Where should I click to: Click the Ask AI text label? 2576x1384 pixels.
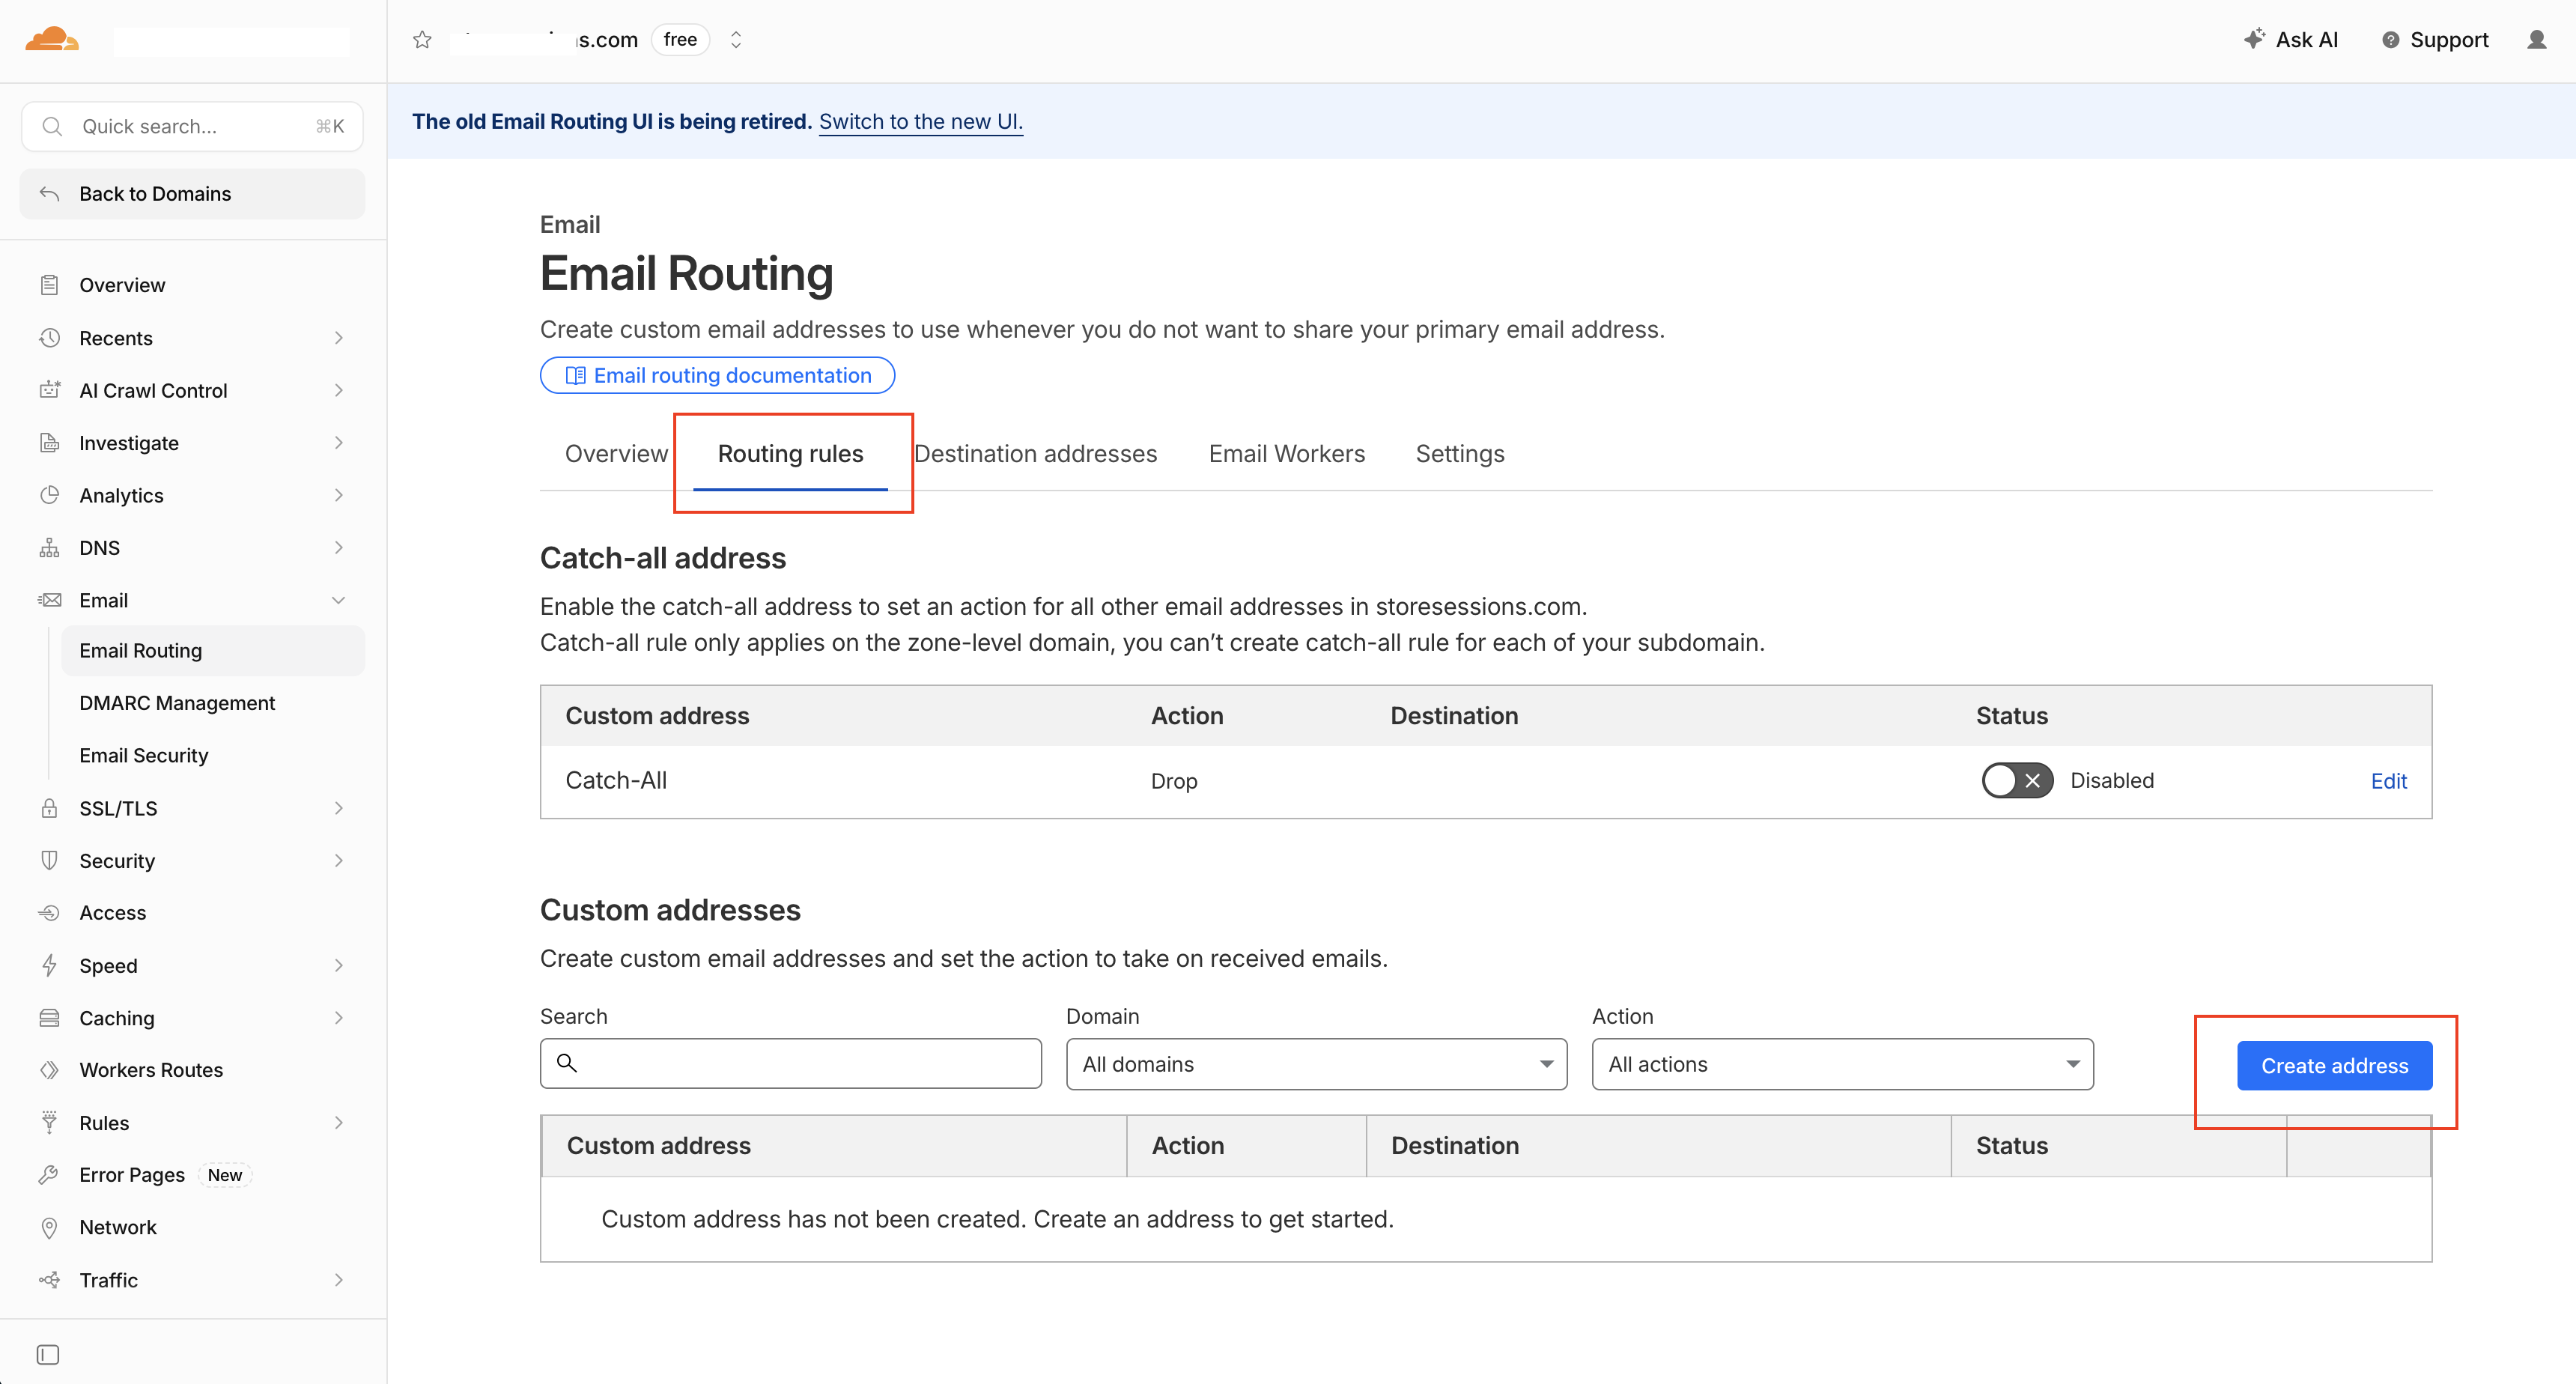click(2307, 40)
